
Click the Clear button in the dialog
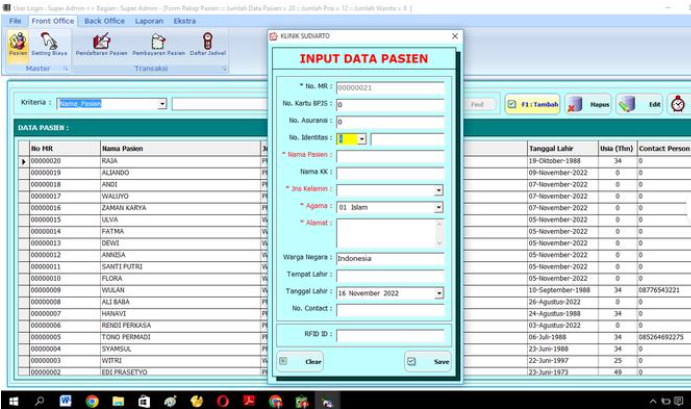(301, 361)
